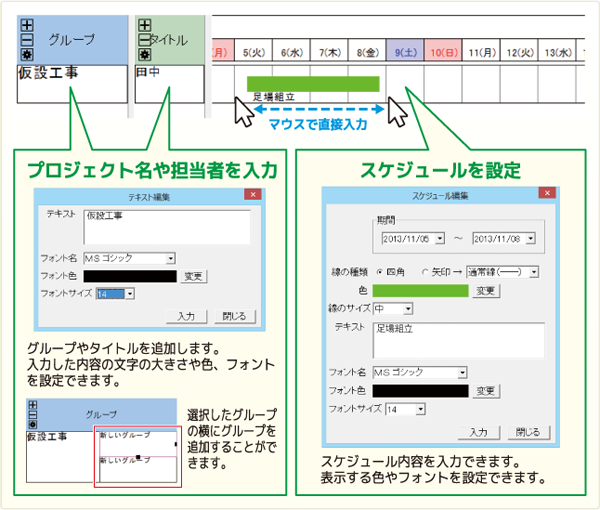Select the 7(木) date column header
Screen dimensions: 600x510
[x=329, y=52]
